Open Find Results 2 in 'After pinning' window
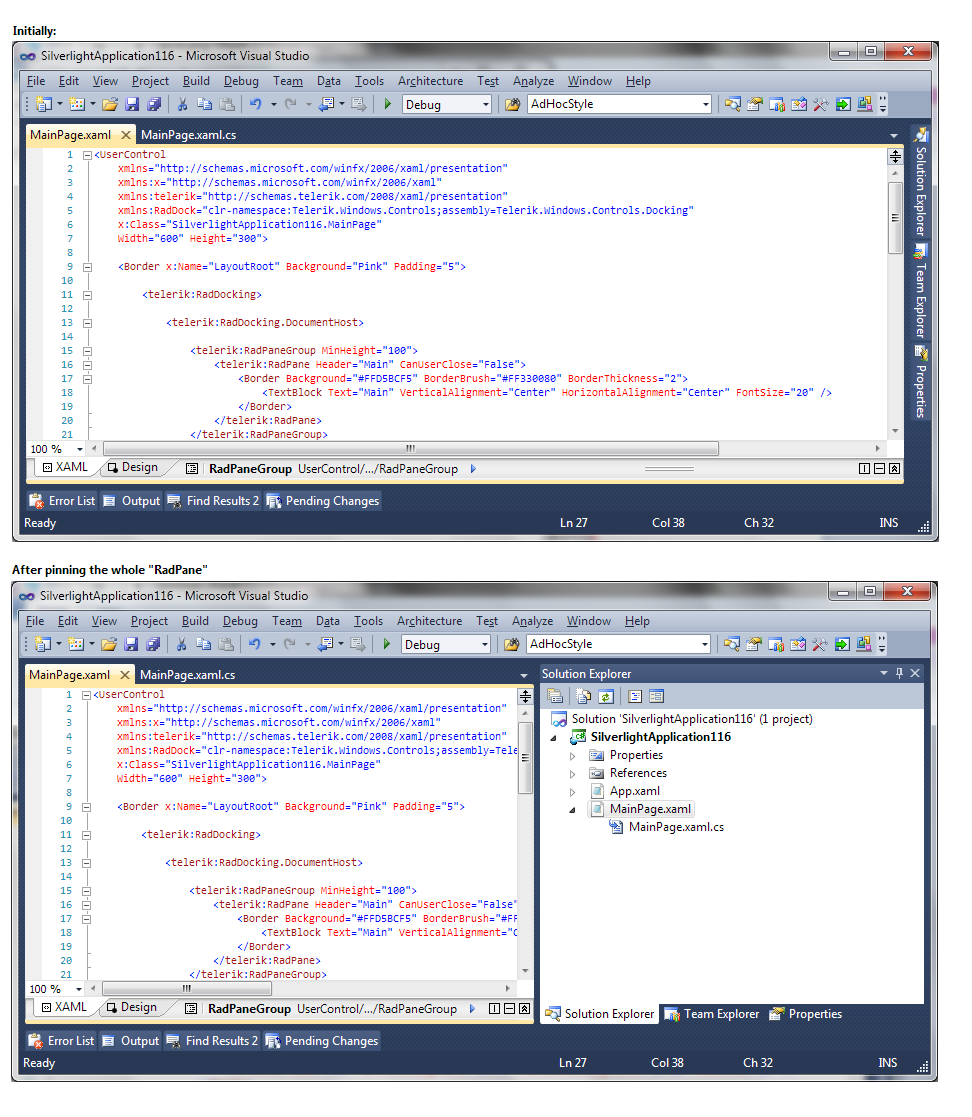 pyautogui.click(x=213, y=1041)
